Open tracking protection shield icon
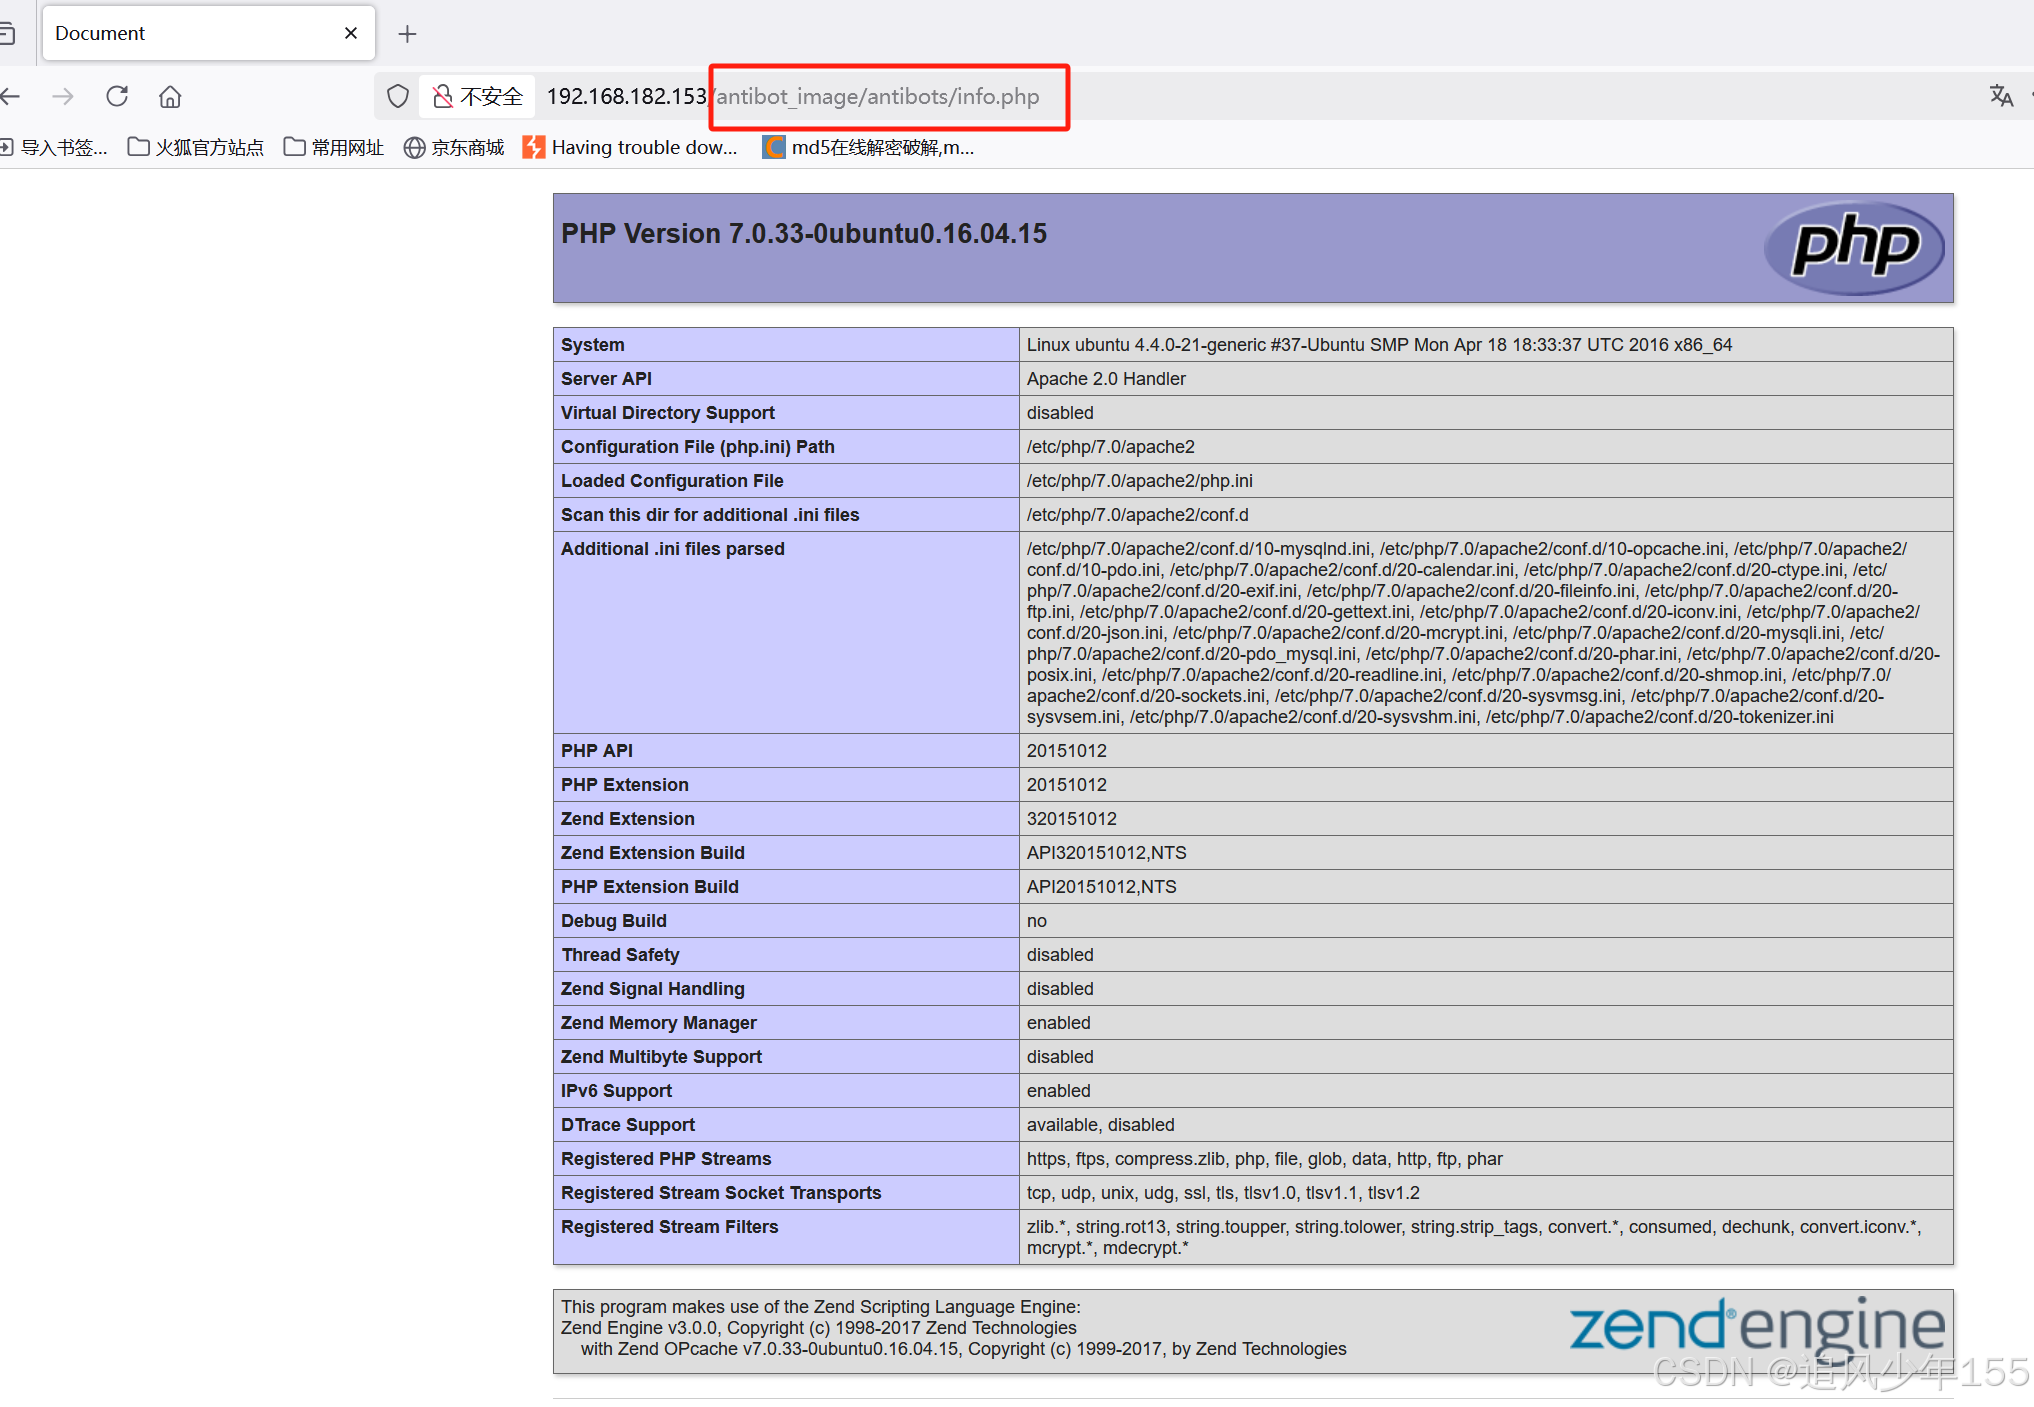The image size is (2034, 1407). (398, 96)
